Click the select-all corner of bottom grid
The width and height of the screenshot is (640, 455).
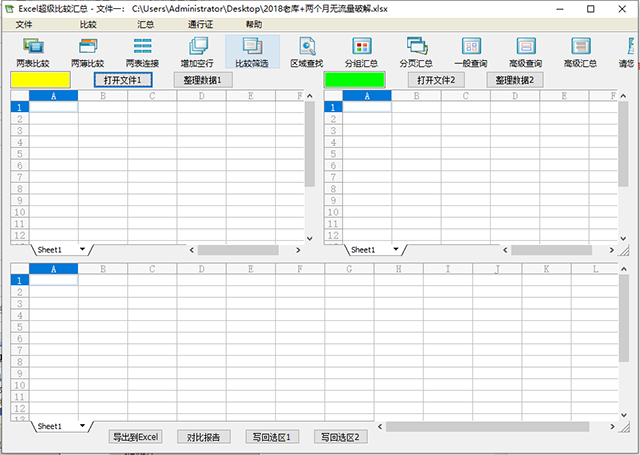pyautogui.click(x=20, y=269)
